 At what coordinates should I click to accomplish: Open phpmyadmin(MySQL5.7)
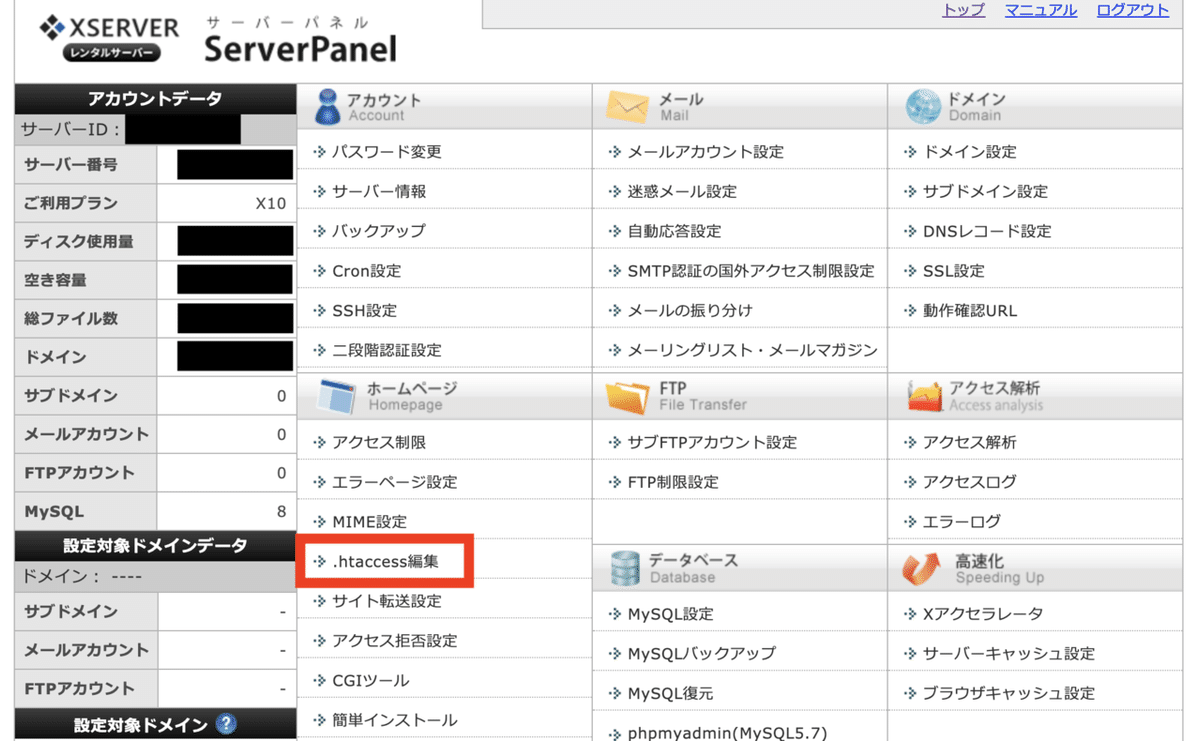(x=728, y=733)
